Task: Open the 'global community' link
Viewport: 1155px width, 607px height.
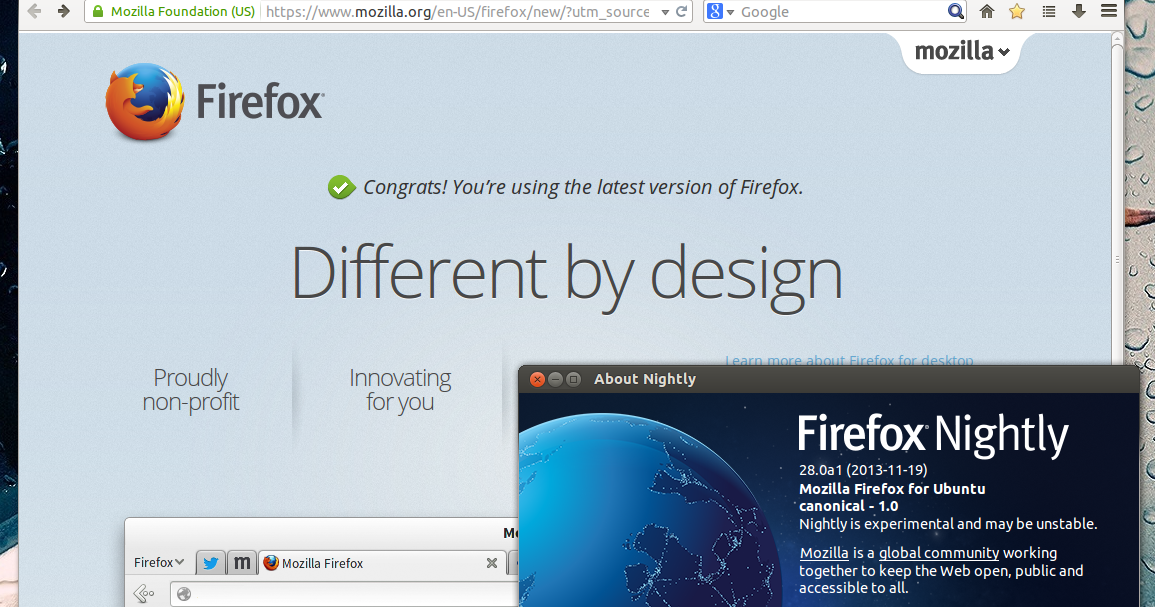Action: point(939,553)
